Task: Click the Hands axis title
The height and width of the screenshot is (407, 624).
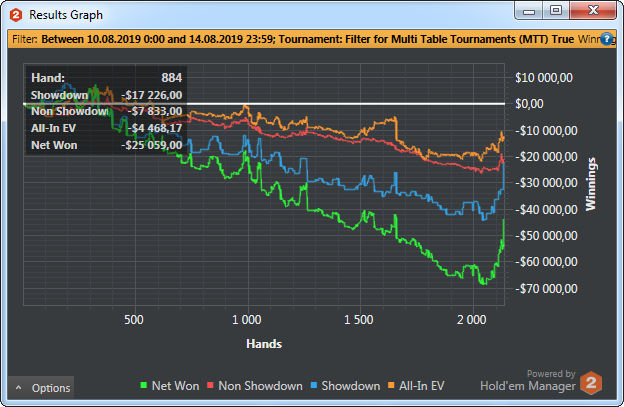Action: click(264, 344)
